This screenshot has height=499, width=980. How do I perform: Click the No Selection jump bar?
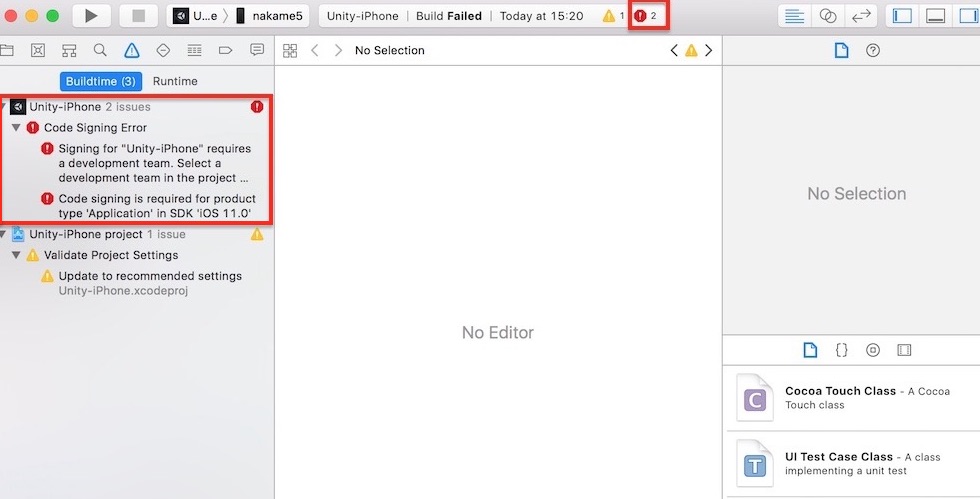point(389,51)
